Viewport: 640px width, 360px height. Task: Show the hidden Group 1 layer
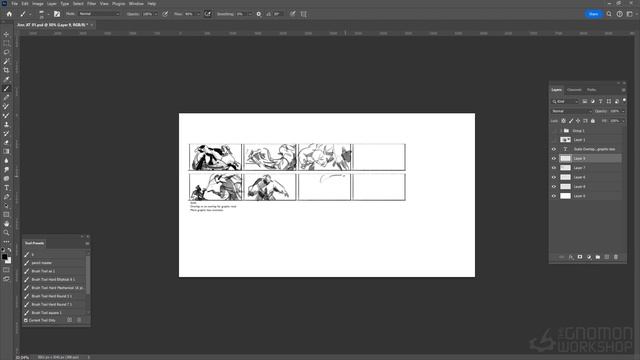(554, 131)
